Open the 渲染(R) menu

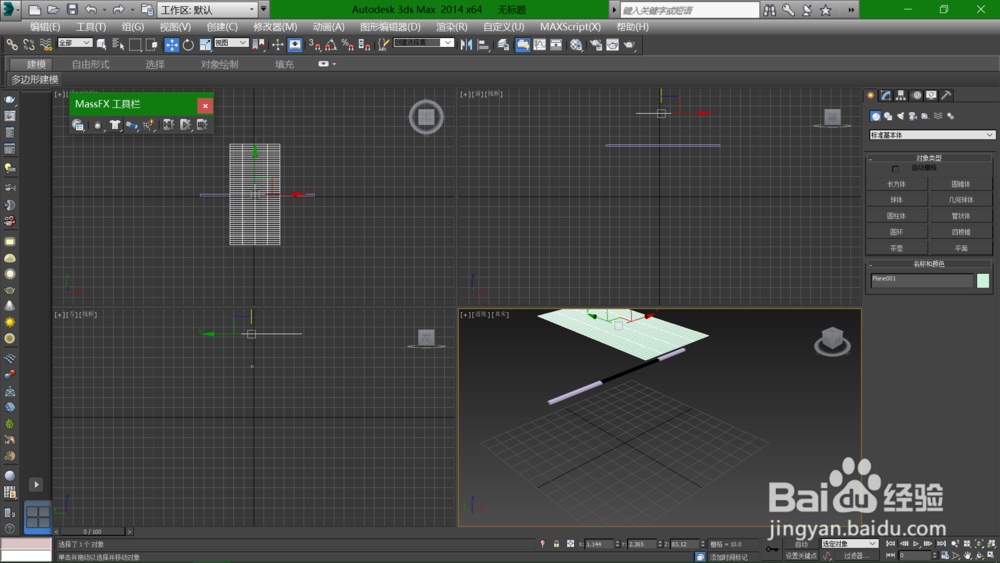[452, 27]
